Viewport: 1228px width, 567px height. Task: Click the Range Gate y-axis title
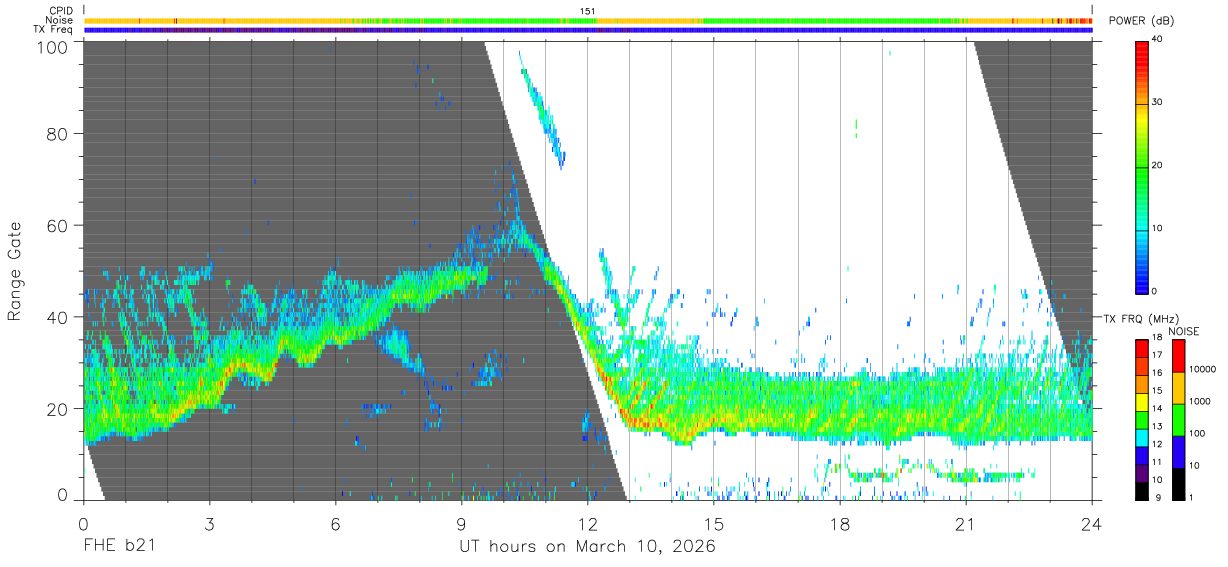click(15, 272)
